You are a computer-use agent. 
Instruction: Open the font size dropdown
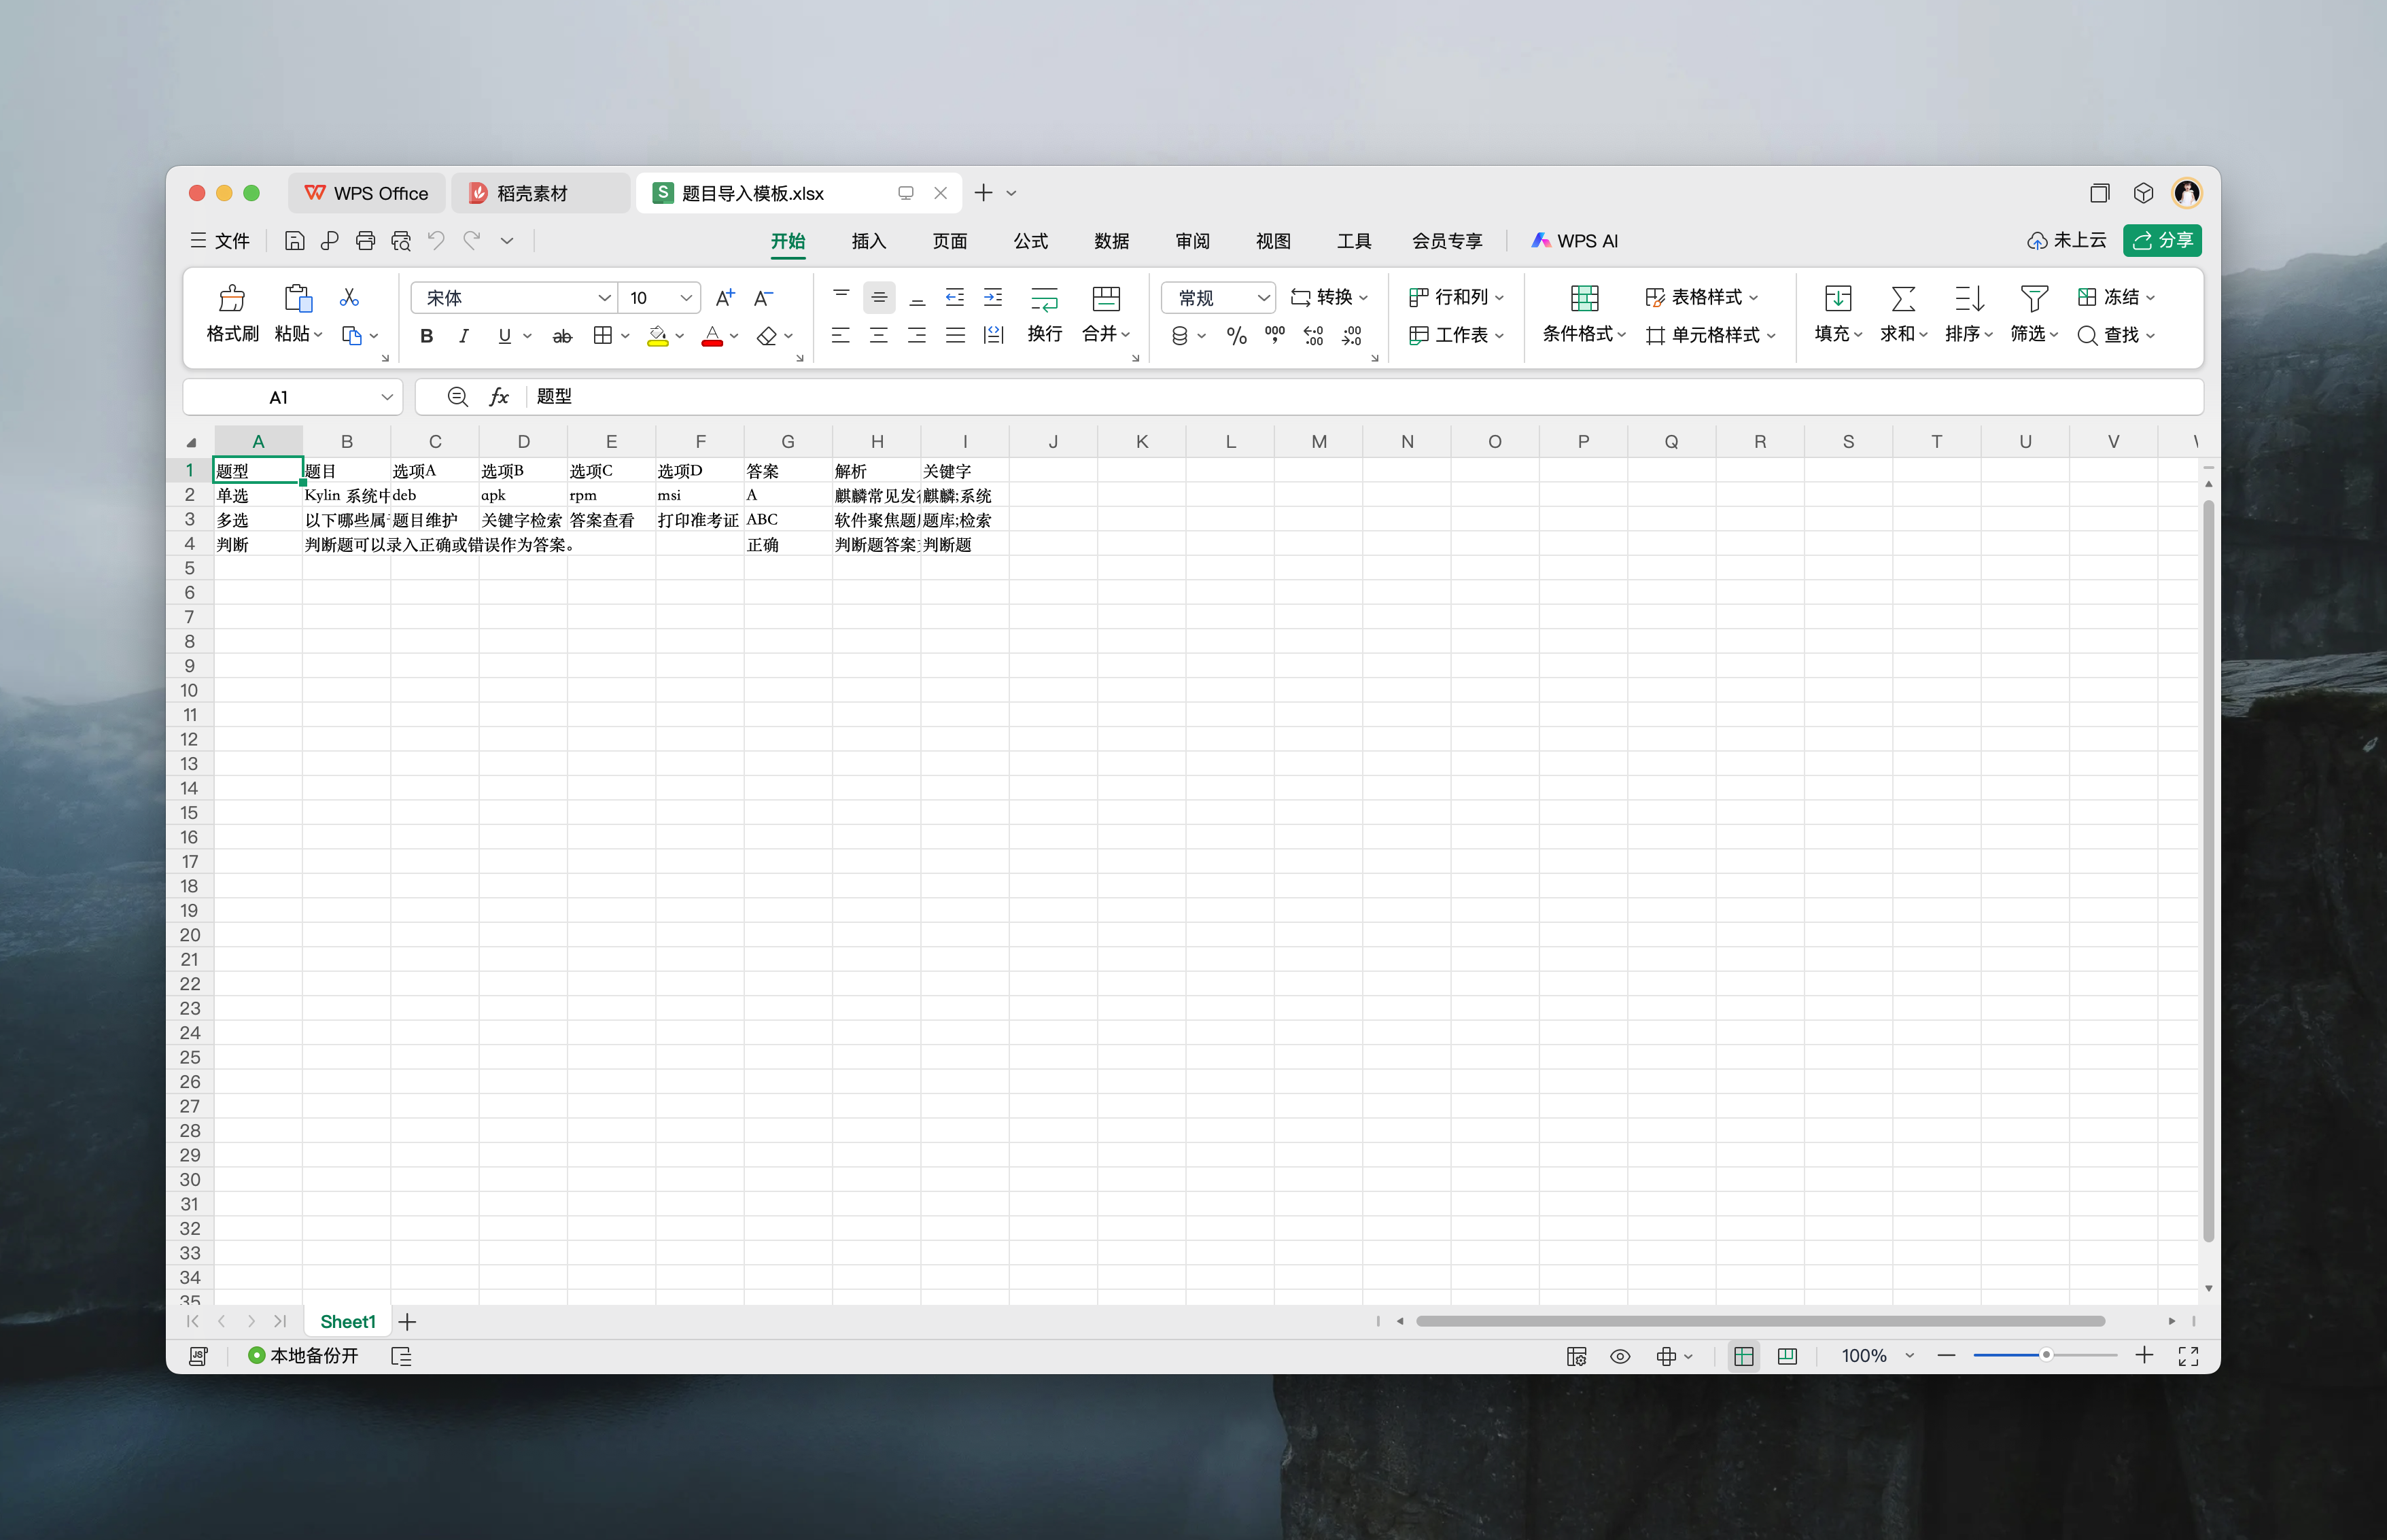(686, 298)
